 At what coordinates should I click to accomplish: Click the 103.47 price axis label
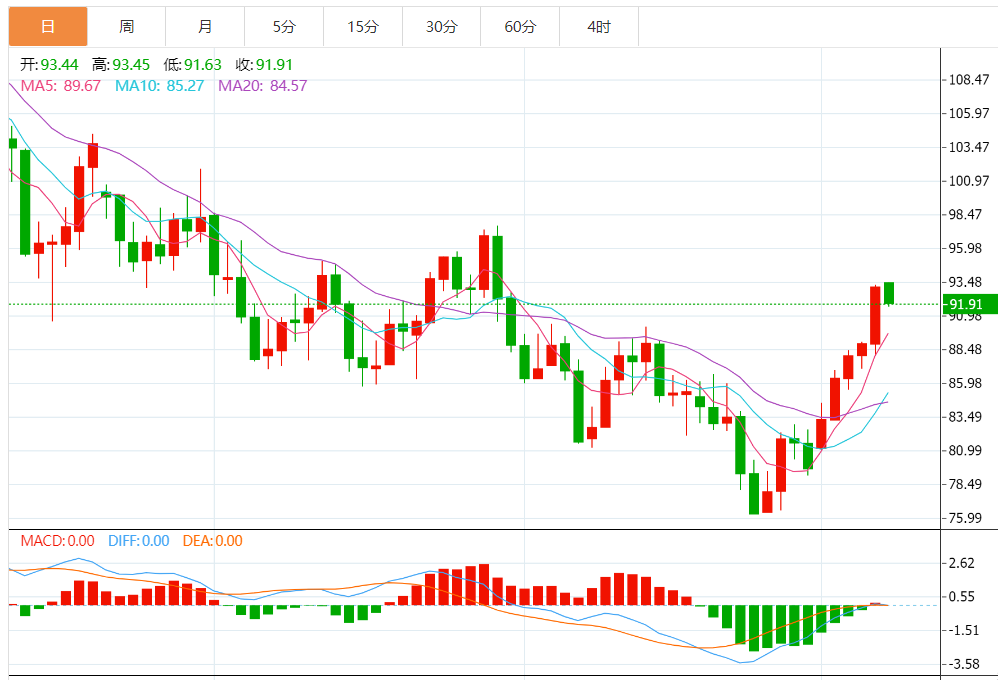(x=969, y=147)
